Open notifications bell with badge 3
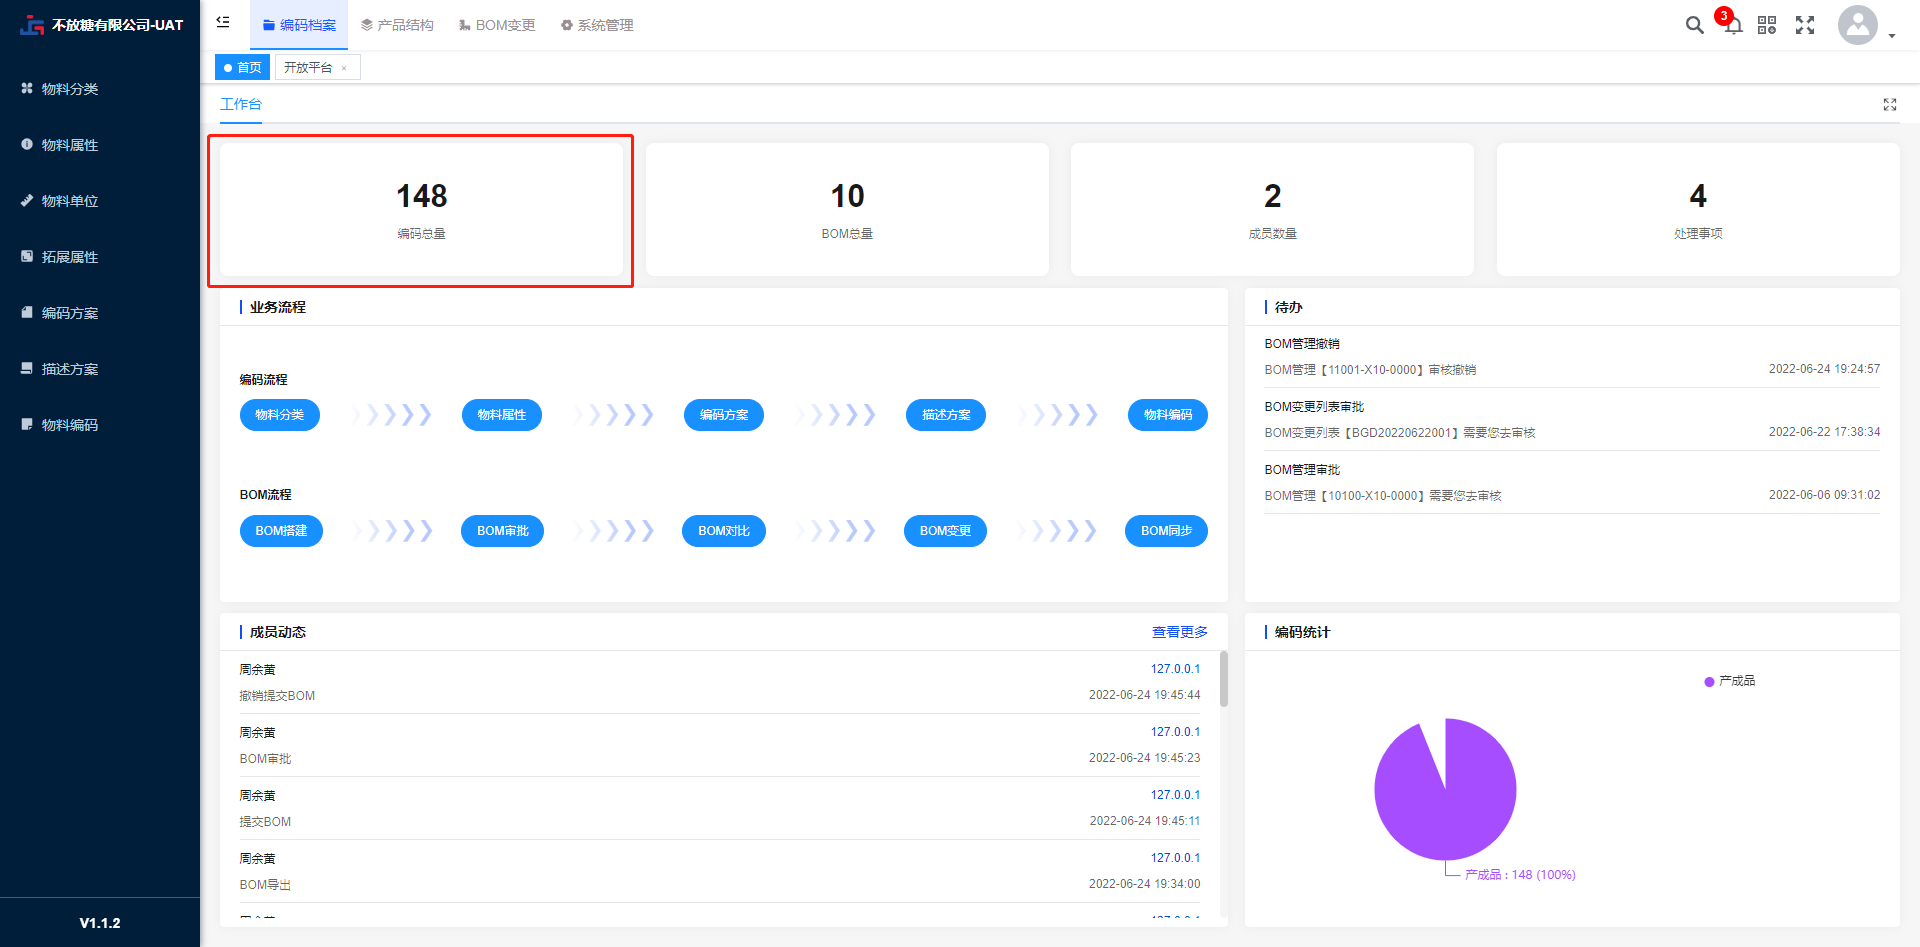 pyautogui.click(x=1733, y=25)
